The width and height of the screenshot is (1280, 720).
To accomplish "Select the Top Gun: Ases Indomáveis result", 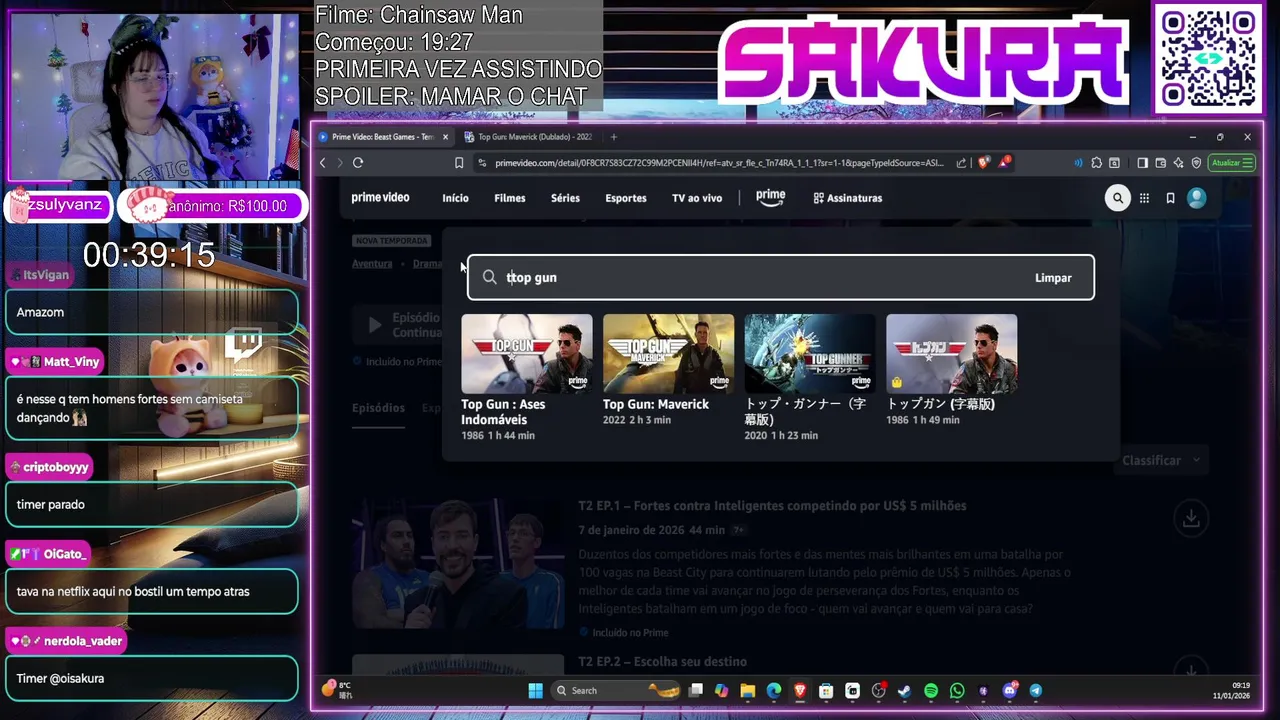I will (x=526, y=377).
